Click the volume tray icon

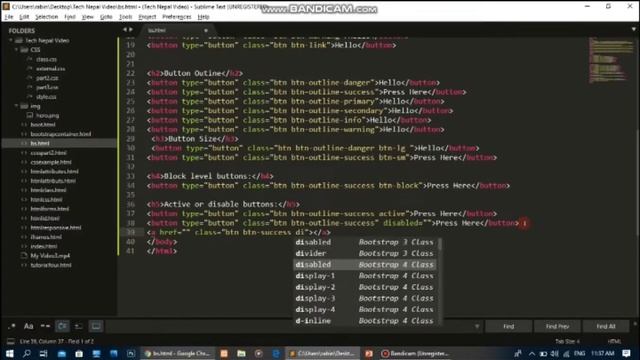coord(554,353)
